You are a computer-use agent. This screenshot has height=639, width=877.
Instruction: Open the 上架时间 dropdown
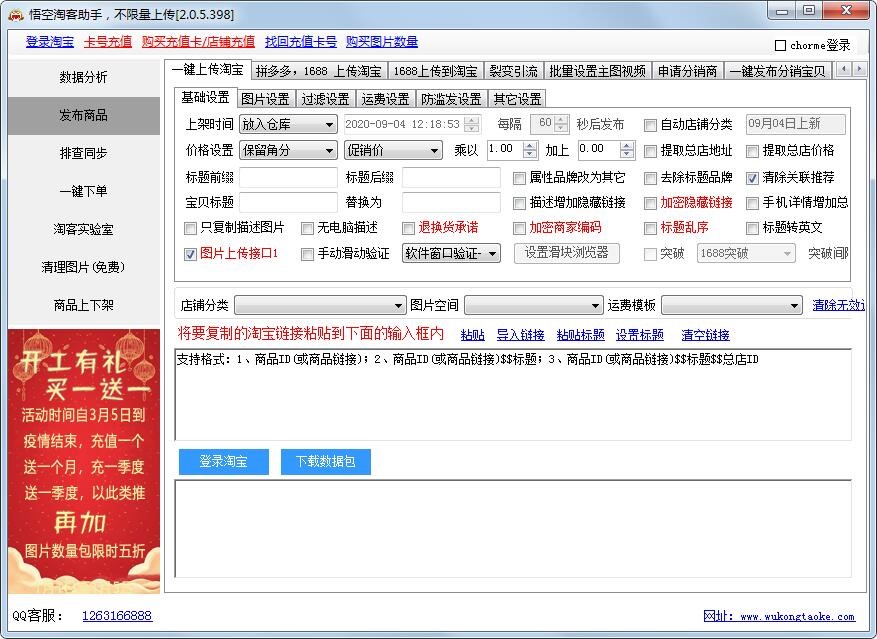tap(288, 125)
